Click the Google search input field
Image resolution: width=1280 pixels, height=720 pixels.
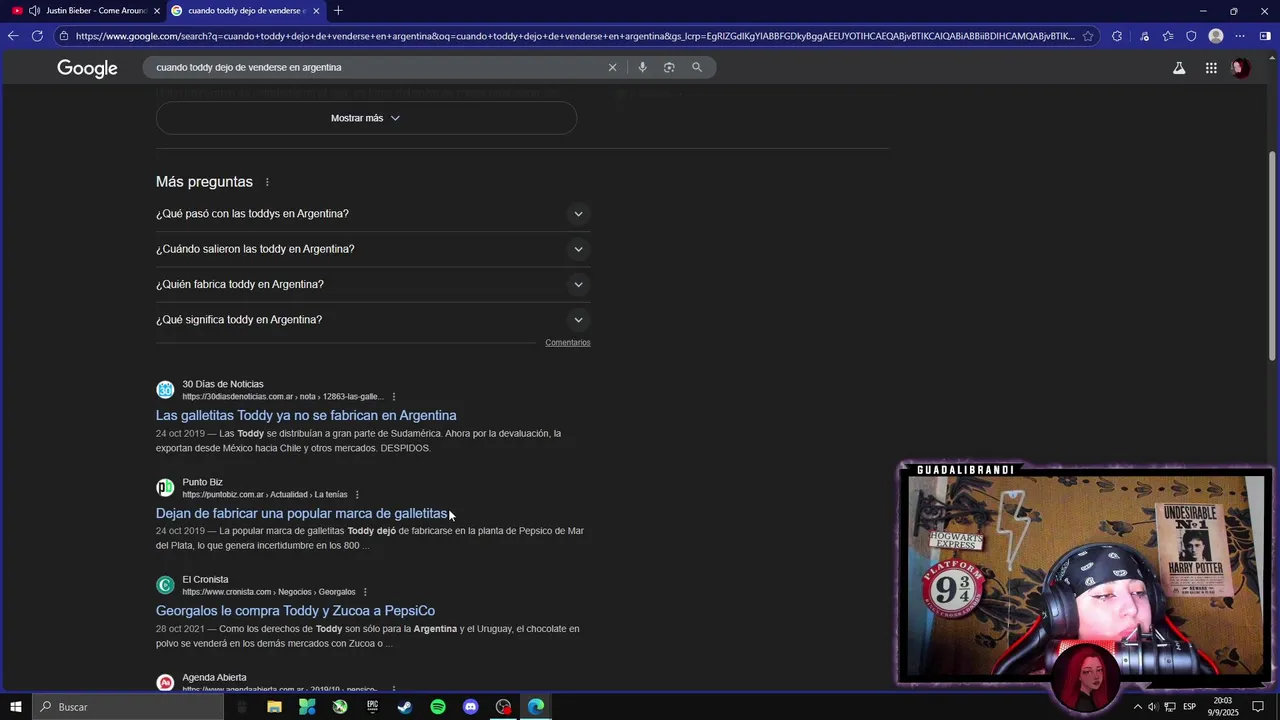pos(380,67)
